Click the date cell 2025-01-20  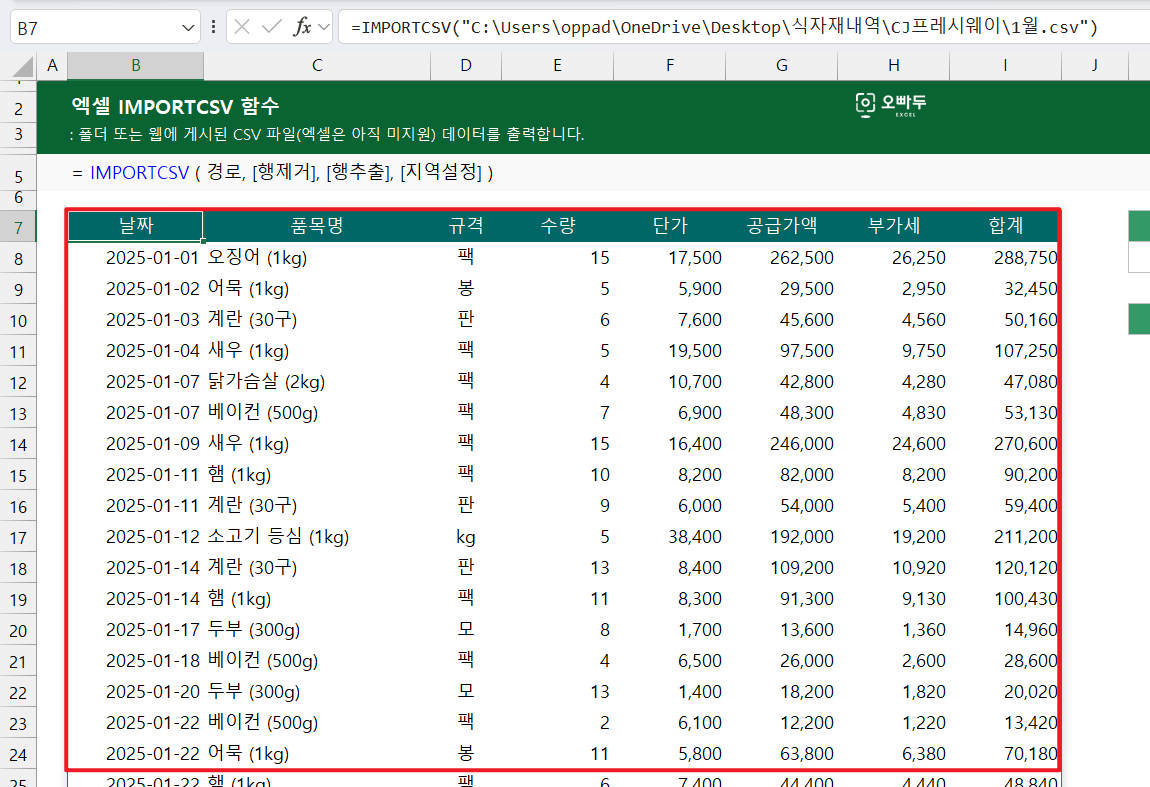pos(136,692)
